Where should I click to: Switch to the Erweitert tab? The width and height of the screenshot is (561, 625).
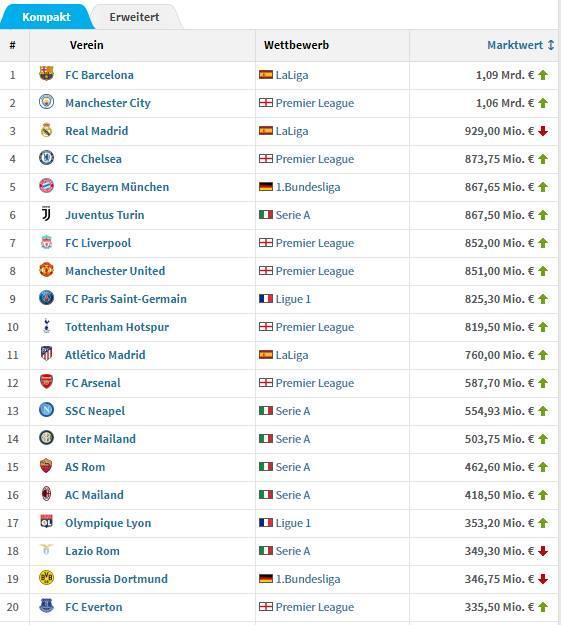pos(134,17)
